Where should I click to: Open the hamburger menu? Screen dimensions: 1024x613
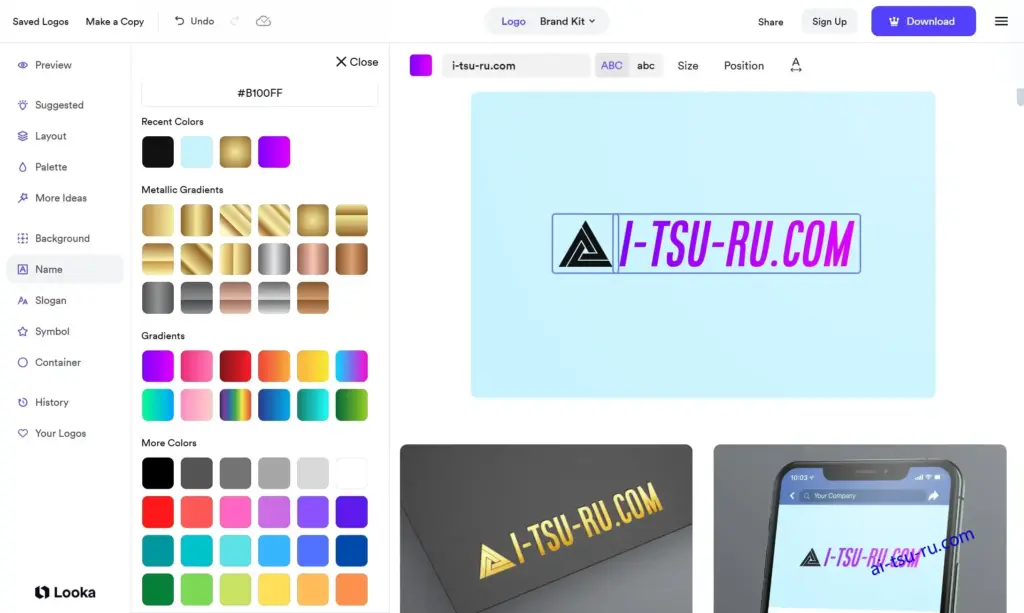(x=1001, y=22)
